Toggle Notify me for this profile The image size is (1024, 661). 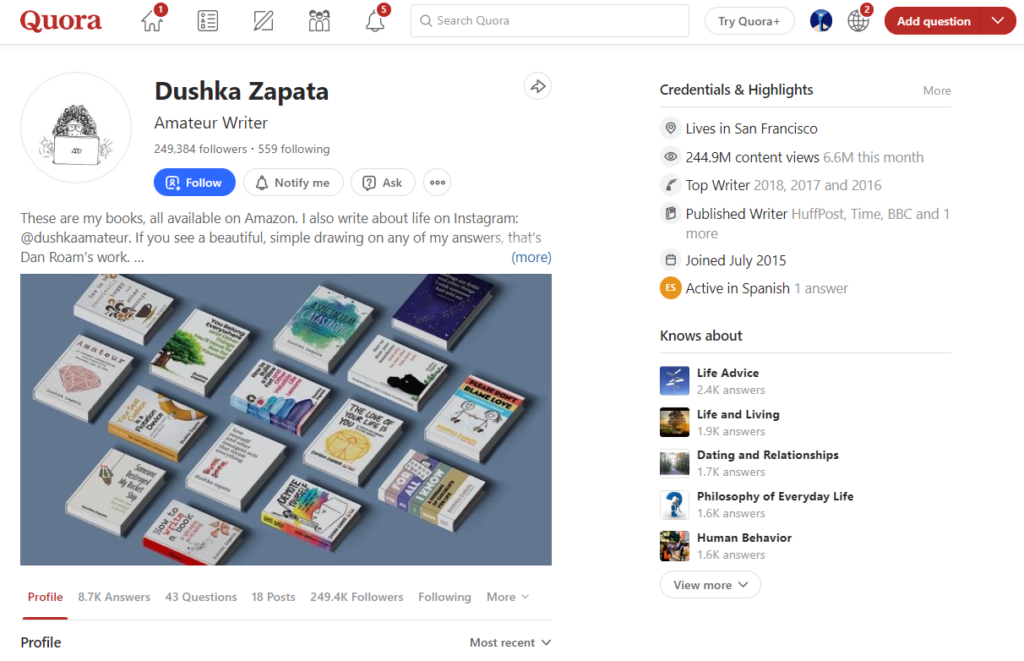point(293,183)
